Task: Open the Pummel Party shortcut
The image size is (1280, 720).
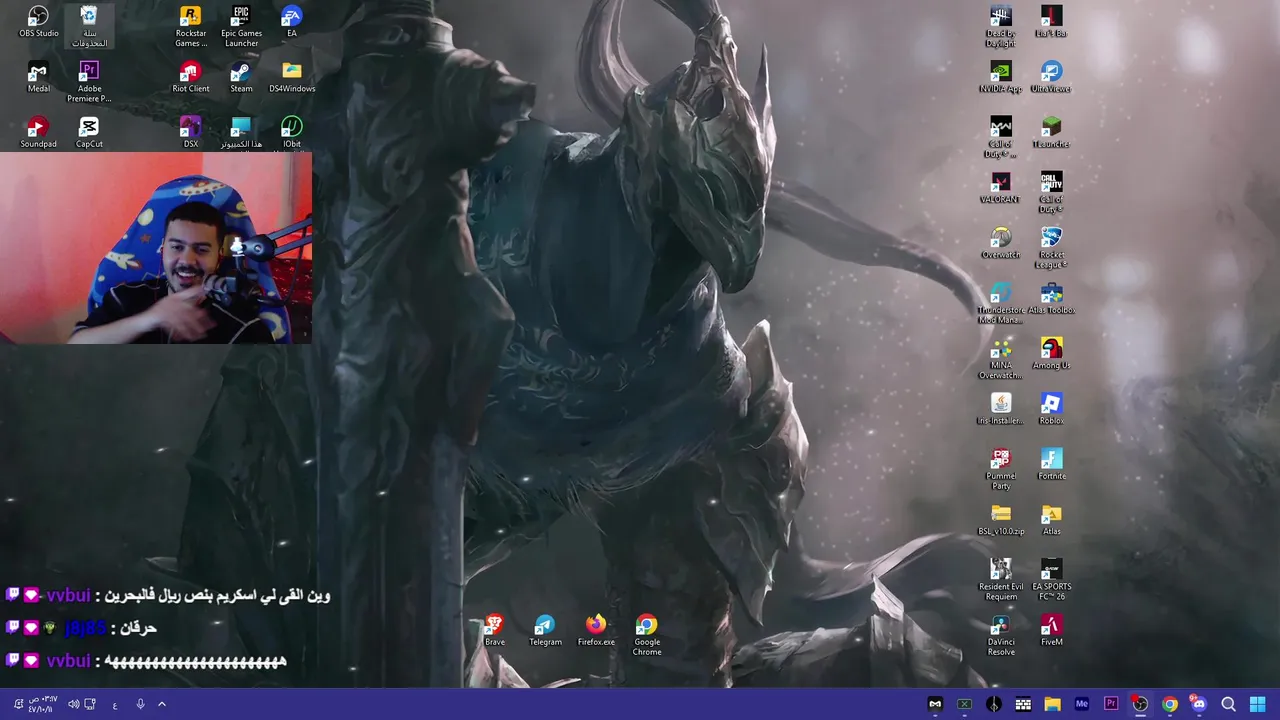Action: click(x=1000, y=469)
